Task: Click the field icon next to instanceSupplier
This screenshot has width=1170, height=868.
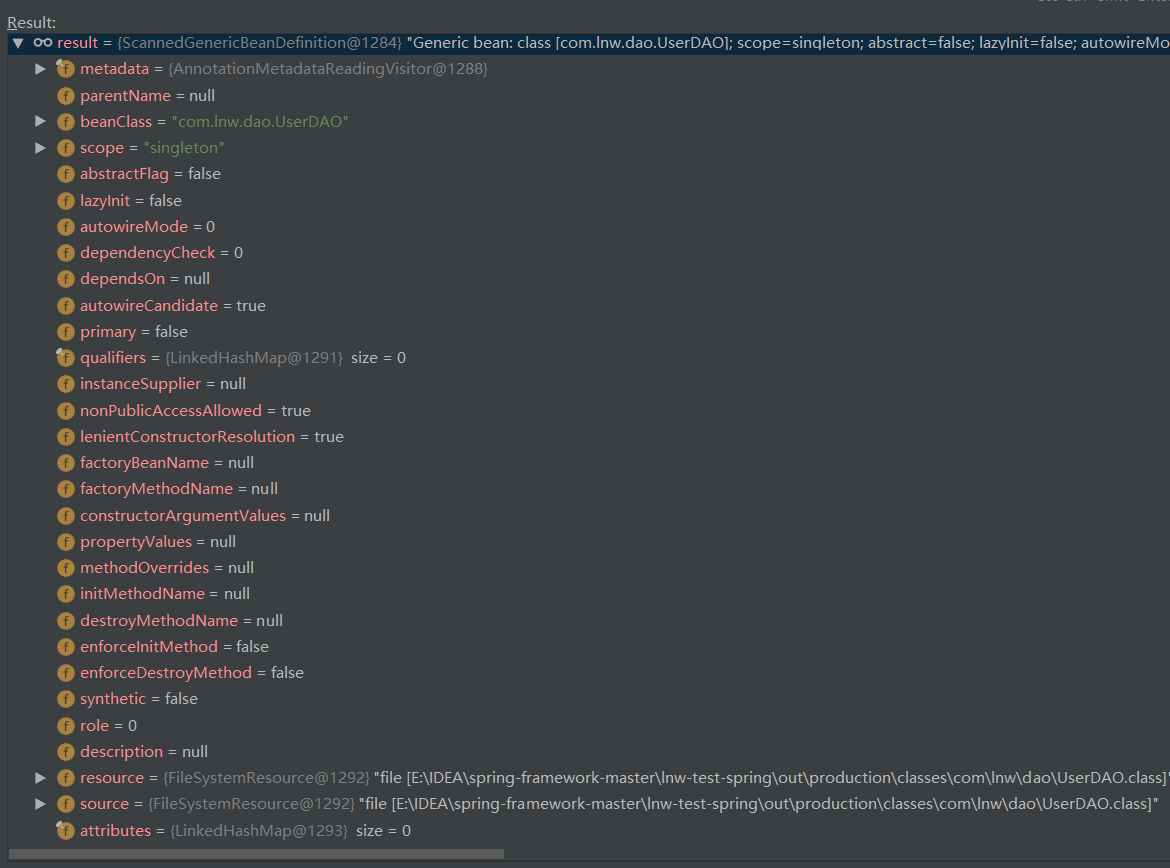Action: [x=66, y=384]
